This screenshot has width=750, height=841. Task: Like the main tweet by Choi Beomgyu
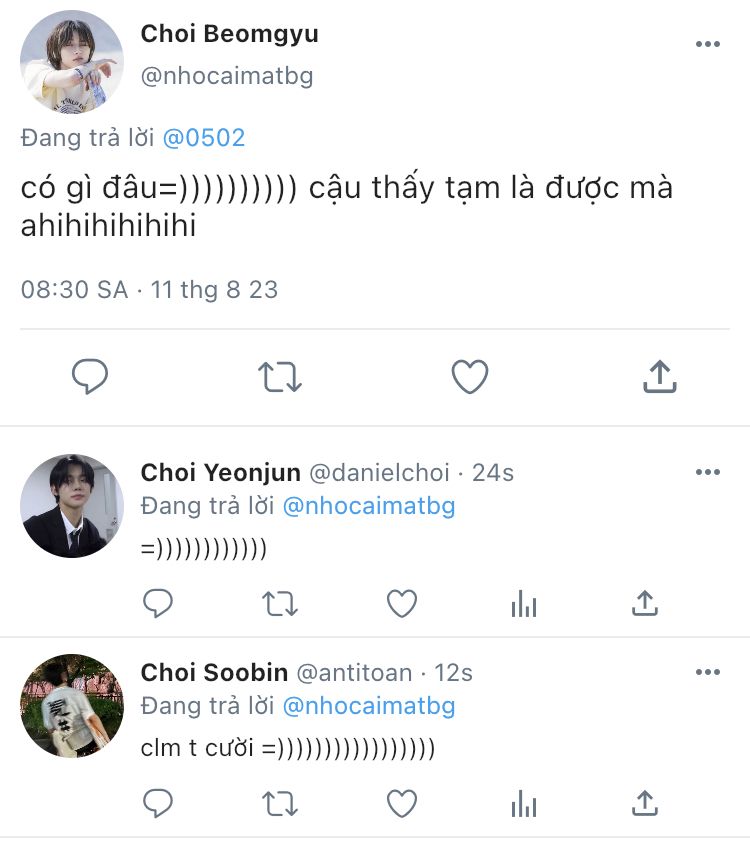point(469,377)
